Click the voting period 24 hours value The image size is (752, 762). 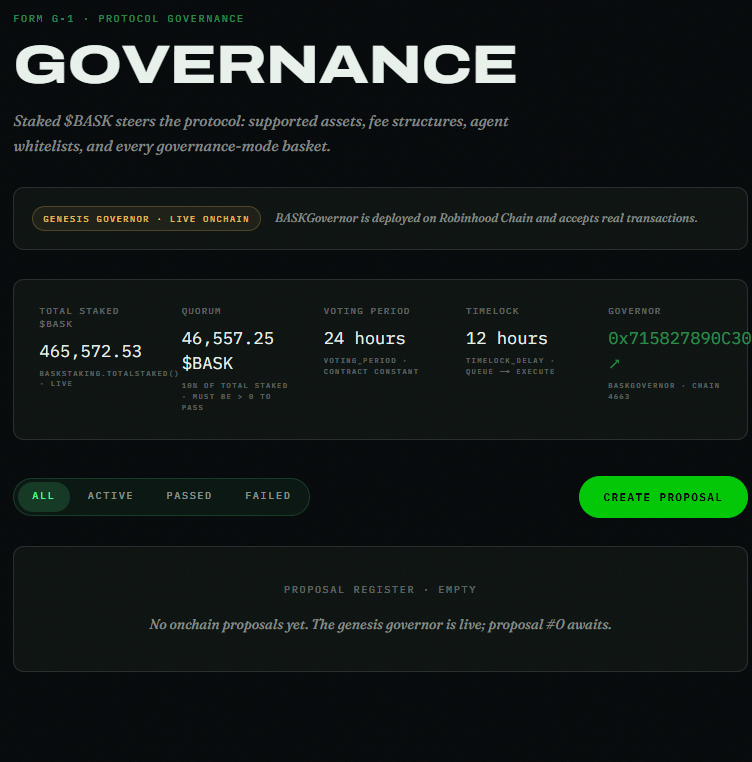coord(365,338)
